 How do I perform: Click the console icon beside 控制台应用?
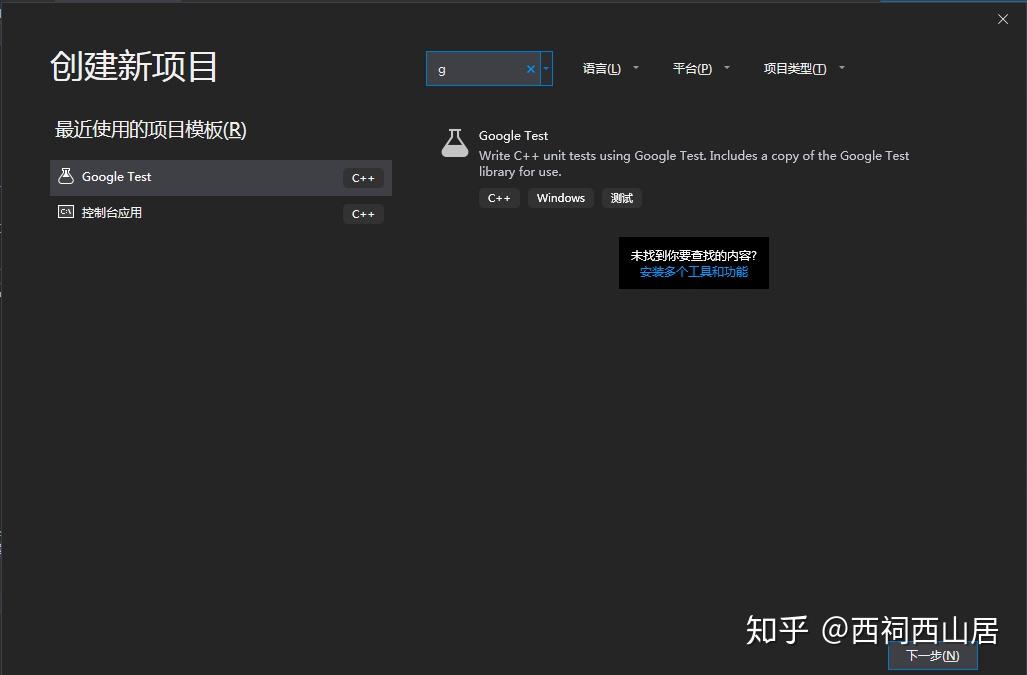click(x=66, y=211)
